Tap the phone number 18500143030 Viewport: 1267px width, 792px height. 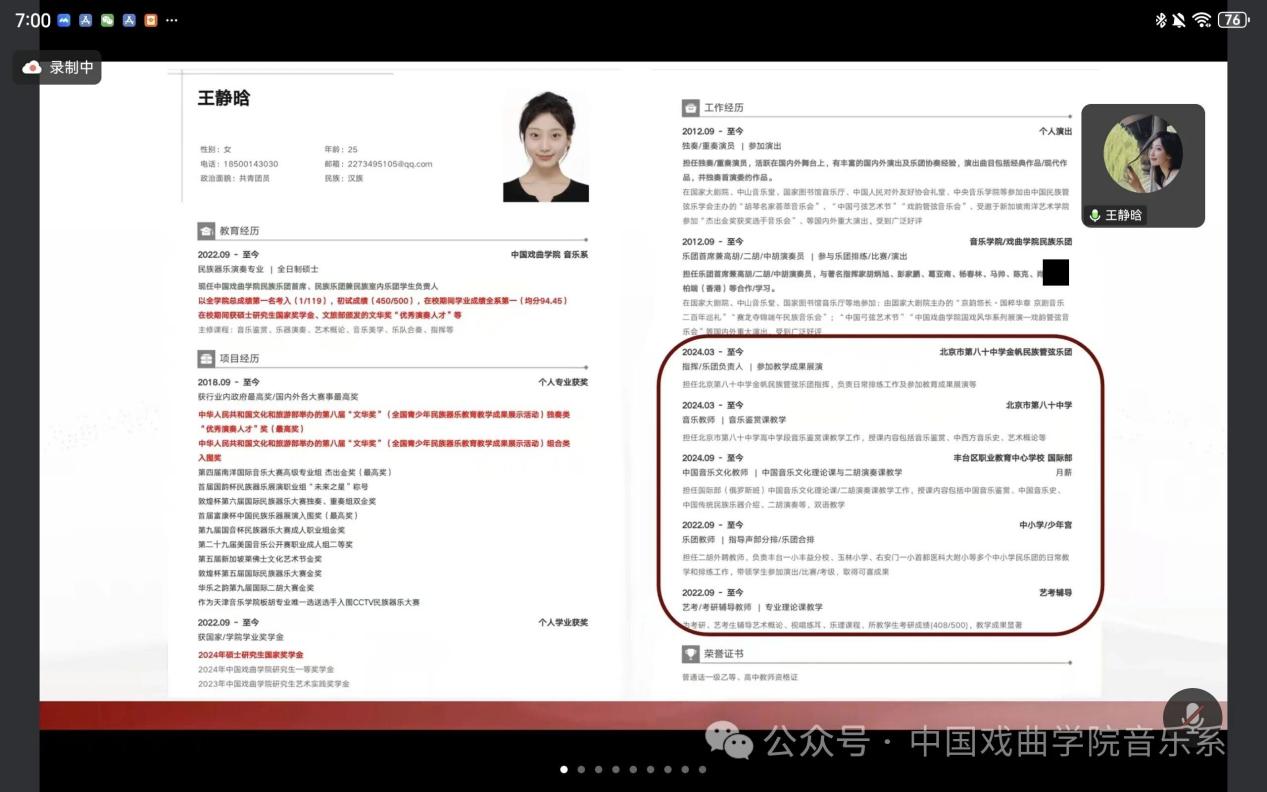[249, 164]
